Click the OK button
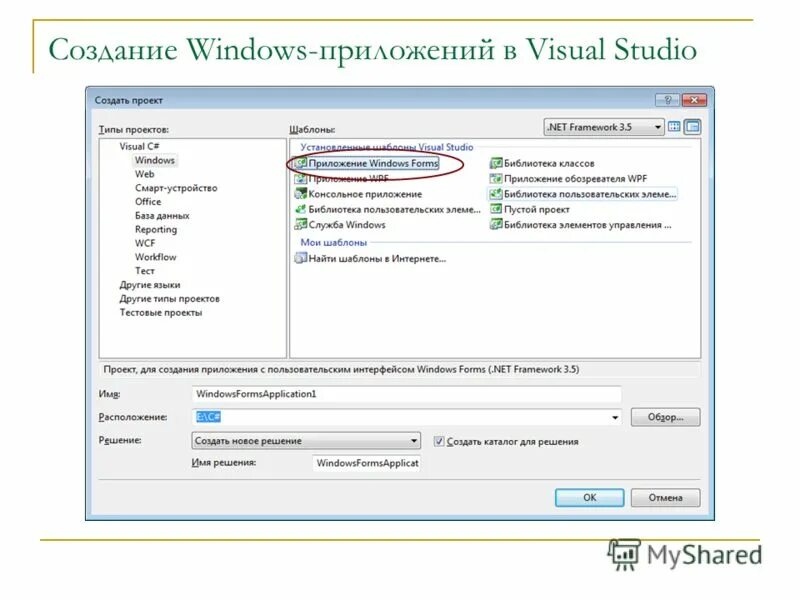Image resolution: width=800 pixels, height=600 pixels. point(589,497)
